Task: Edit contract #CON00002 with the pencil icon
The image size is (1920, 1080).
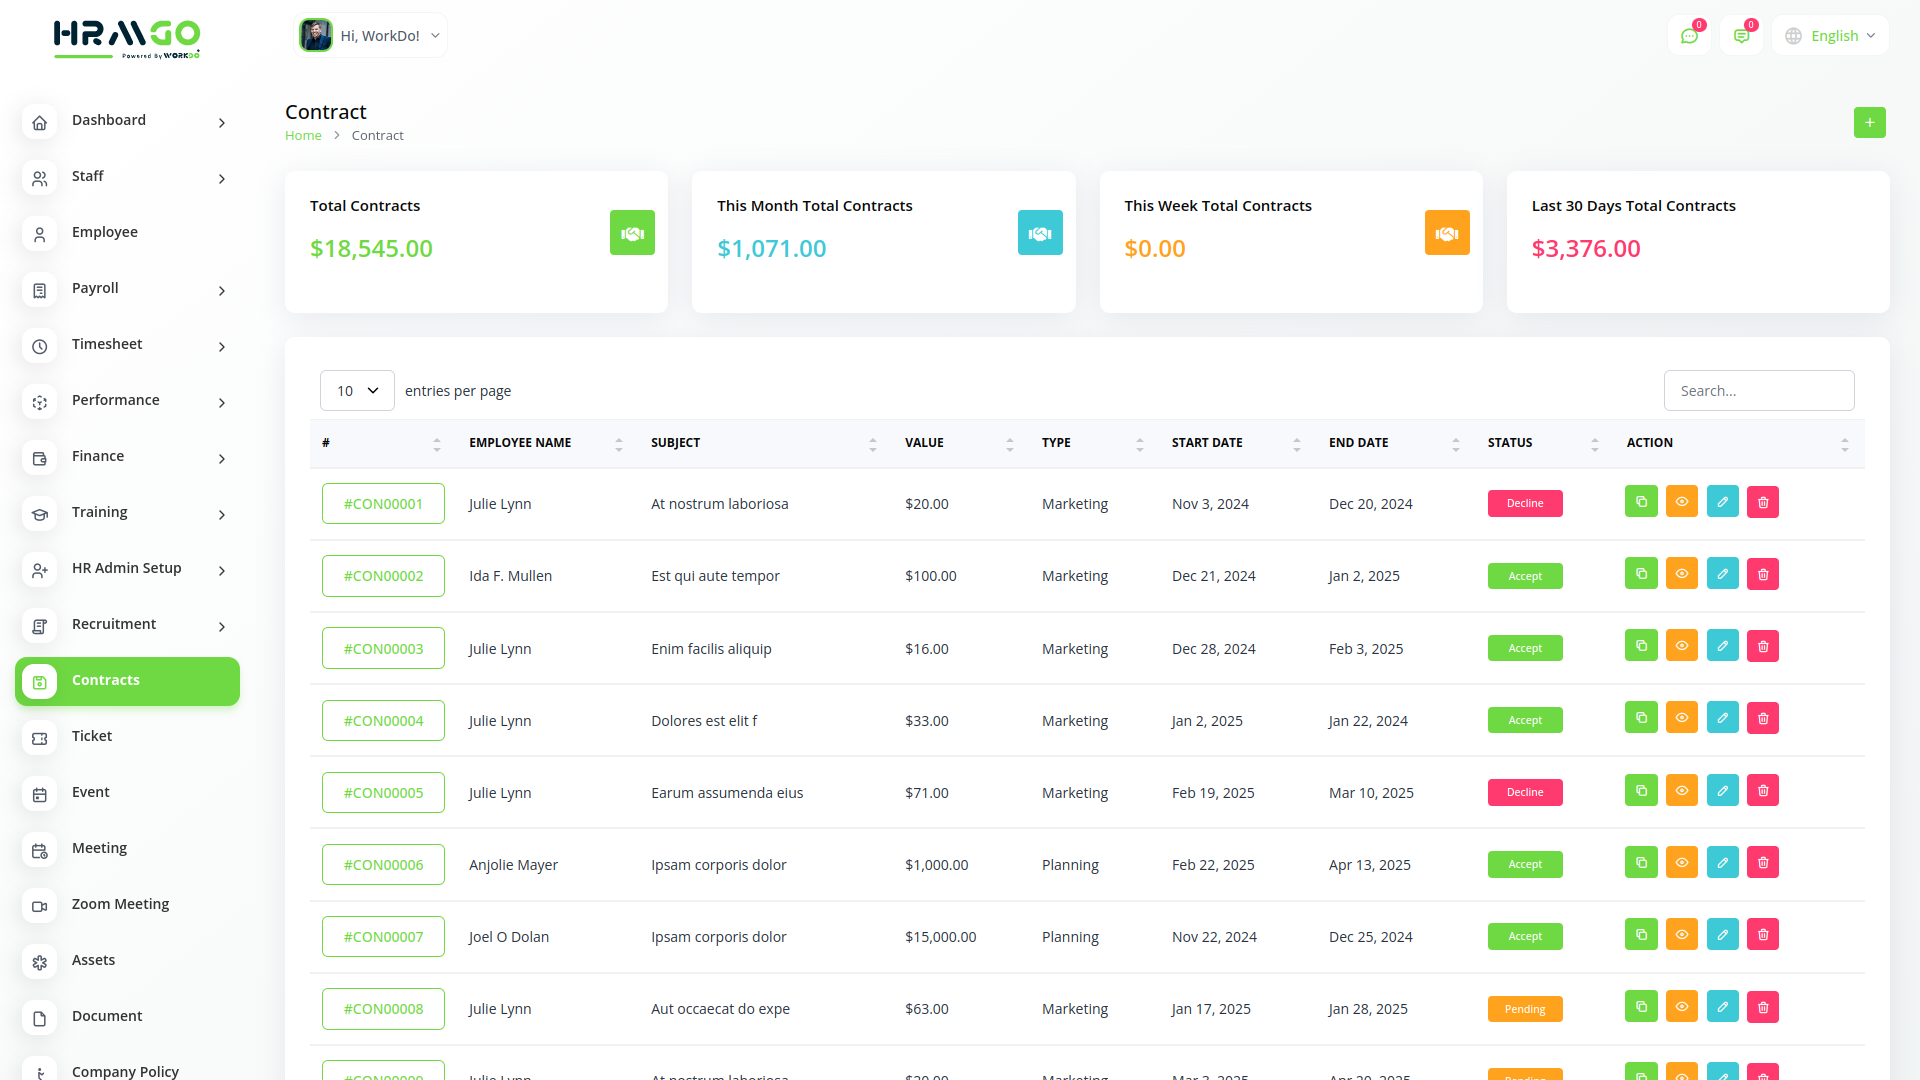Action: click(x=1722, y=574)
